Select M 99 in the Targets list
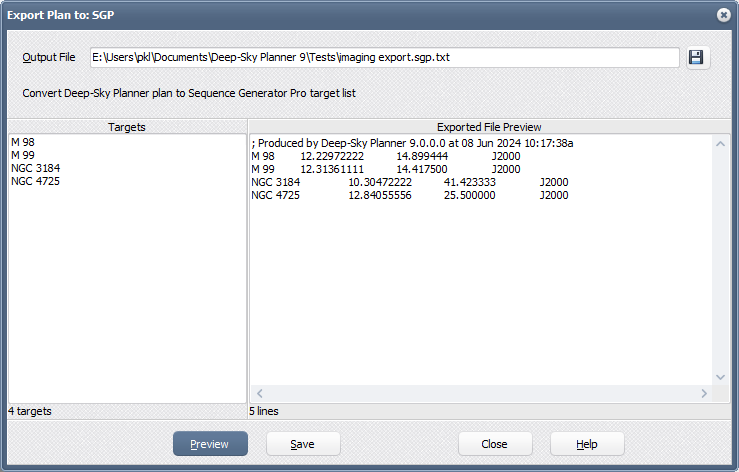The height and width of the screenshot is (472, 739). click(x=23, y=156)
